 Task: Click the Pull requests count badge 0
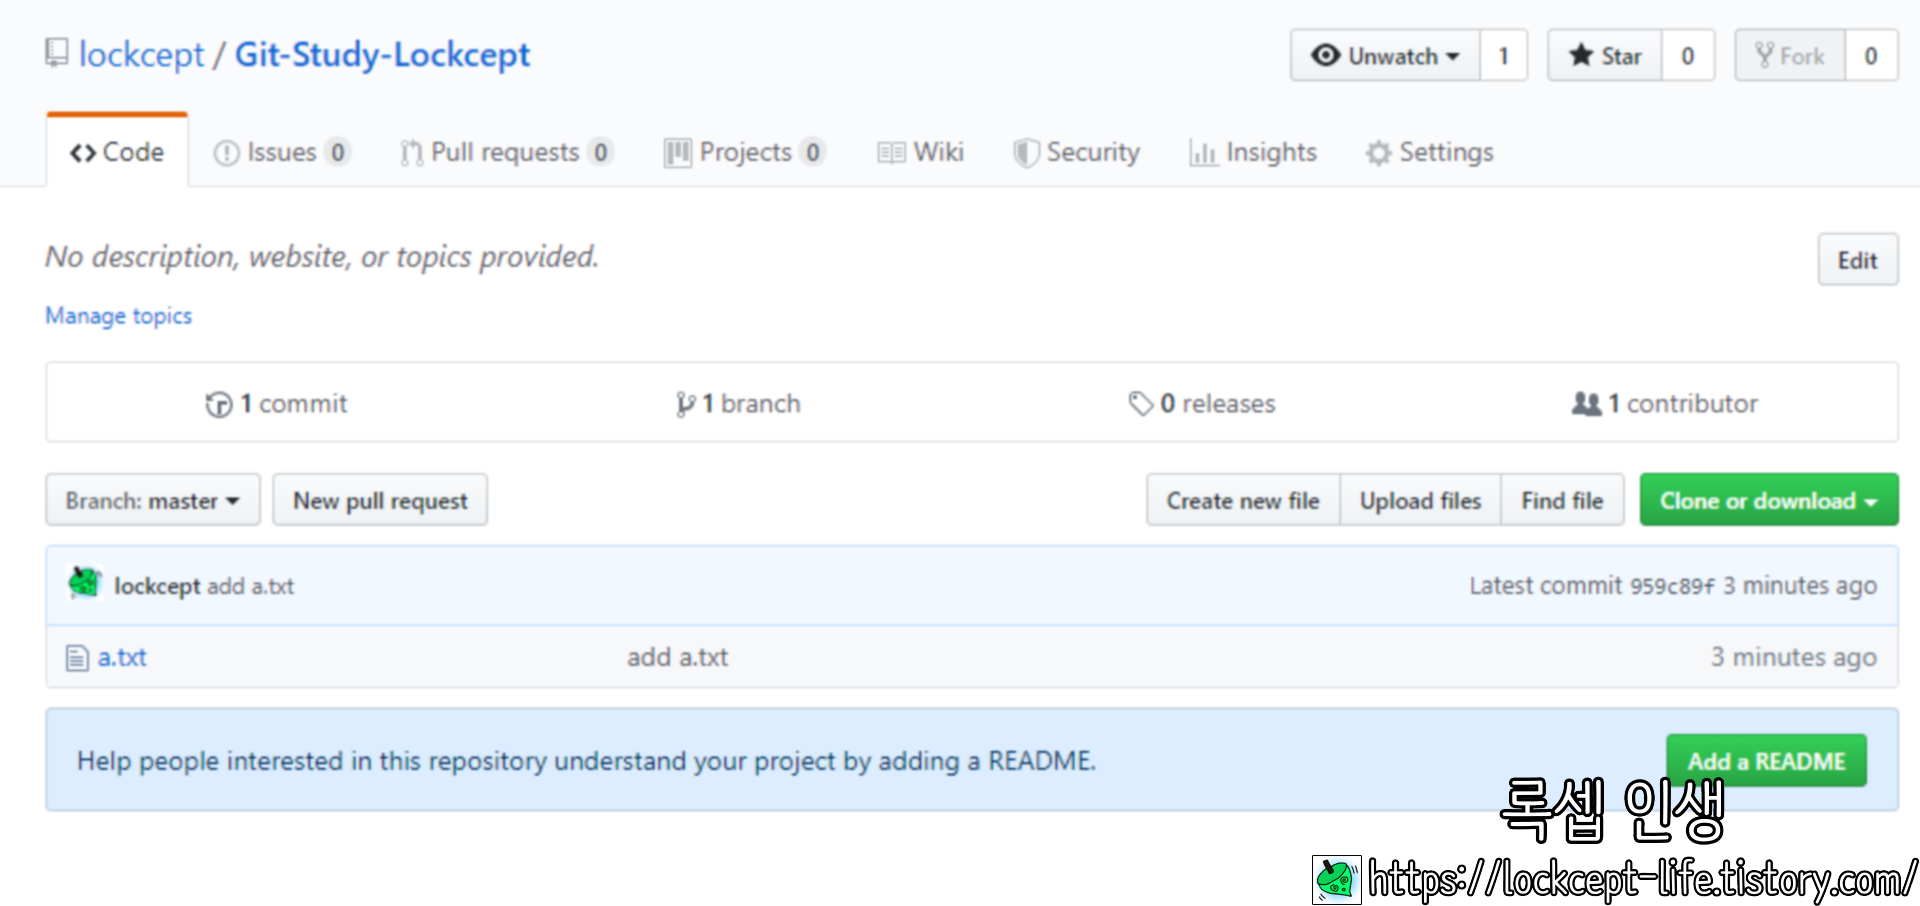tap(600, 152)
